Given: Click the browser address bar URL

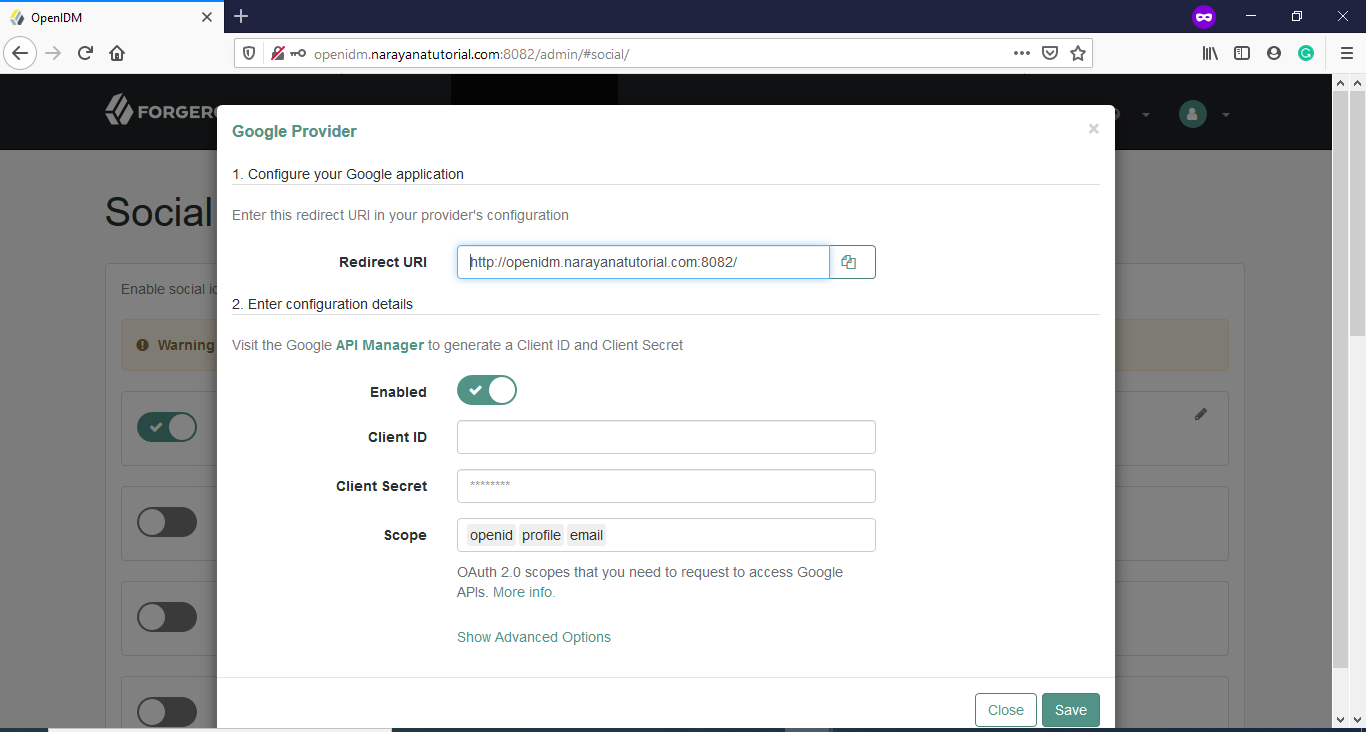Looking at the screenshot, I should point(471,54).
